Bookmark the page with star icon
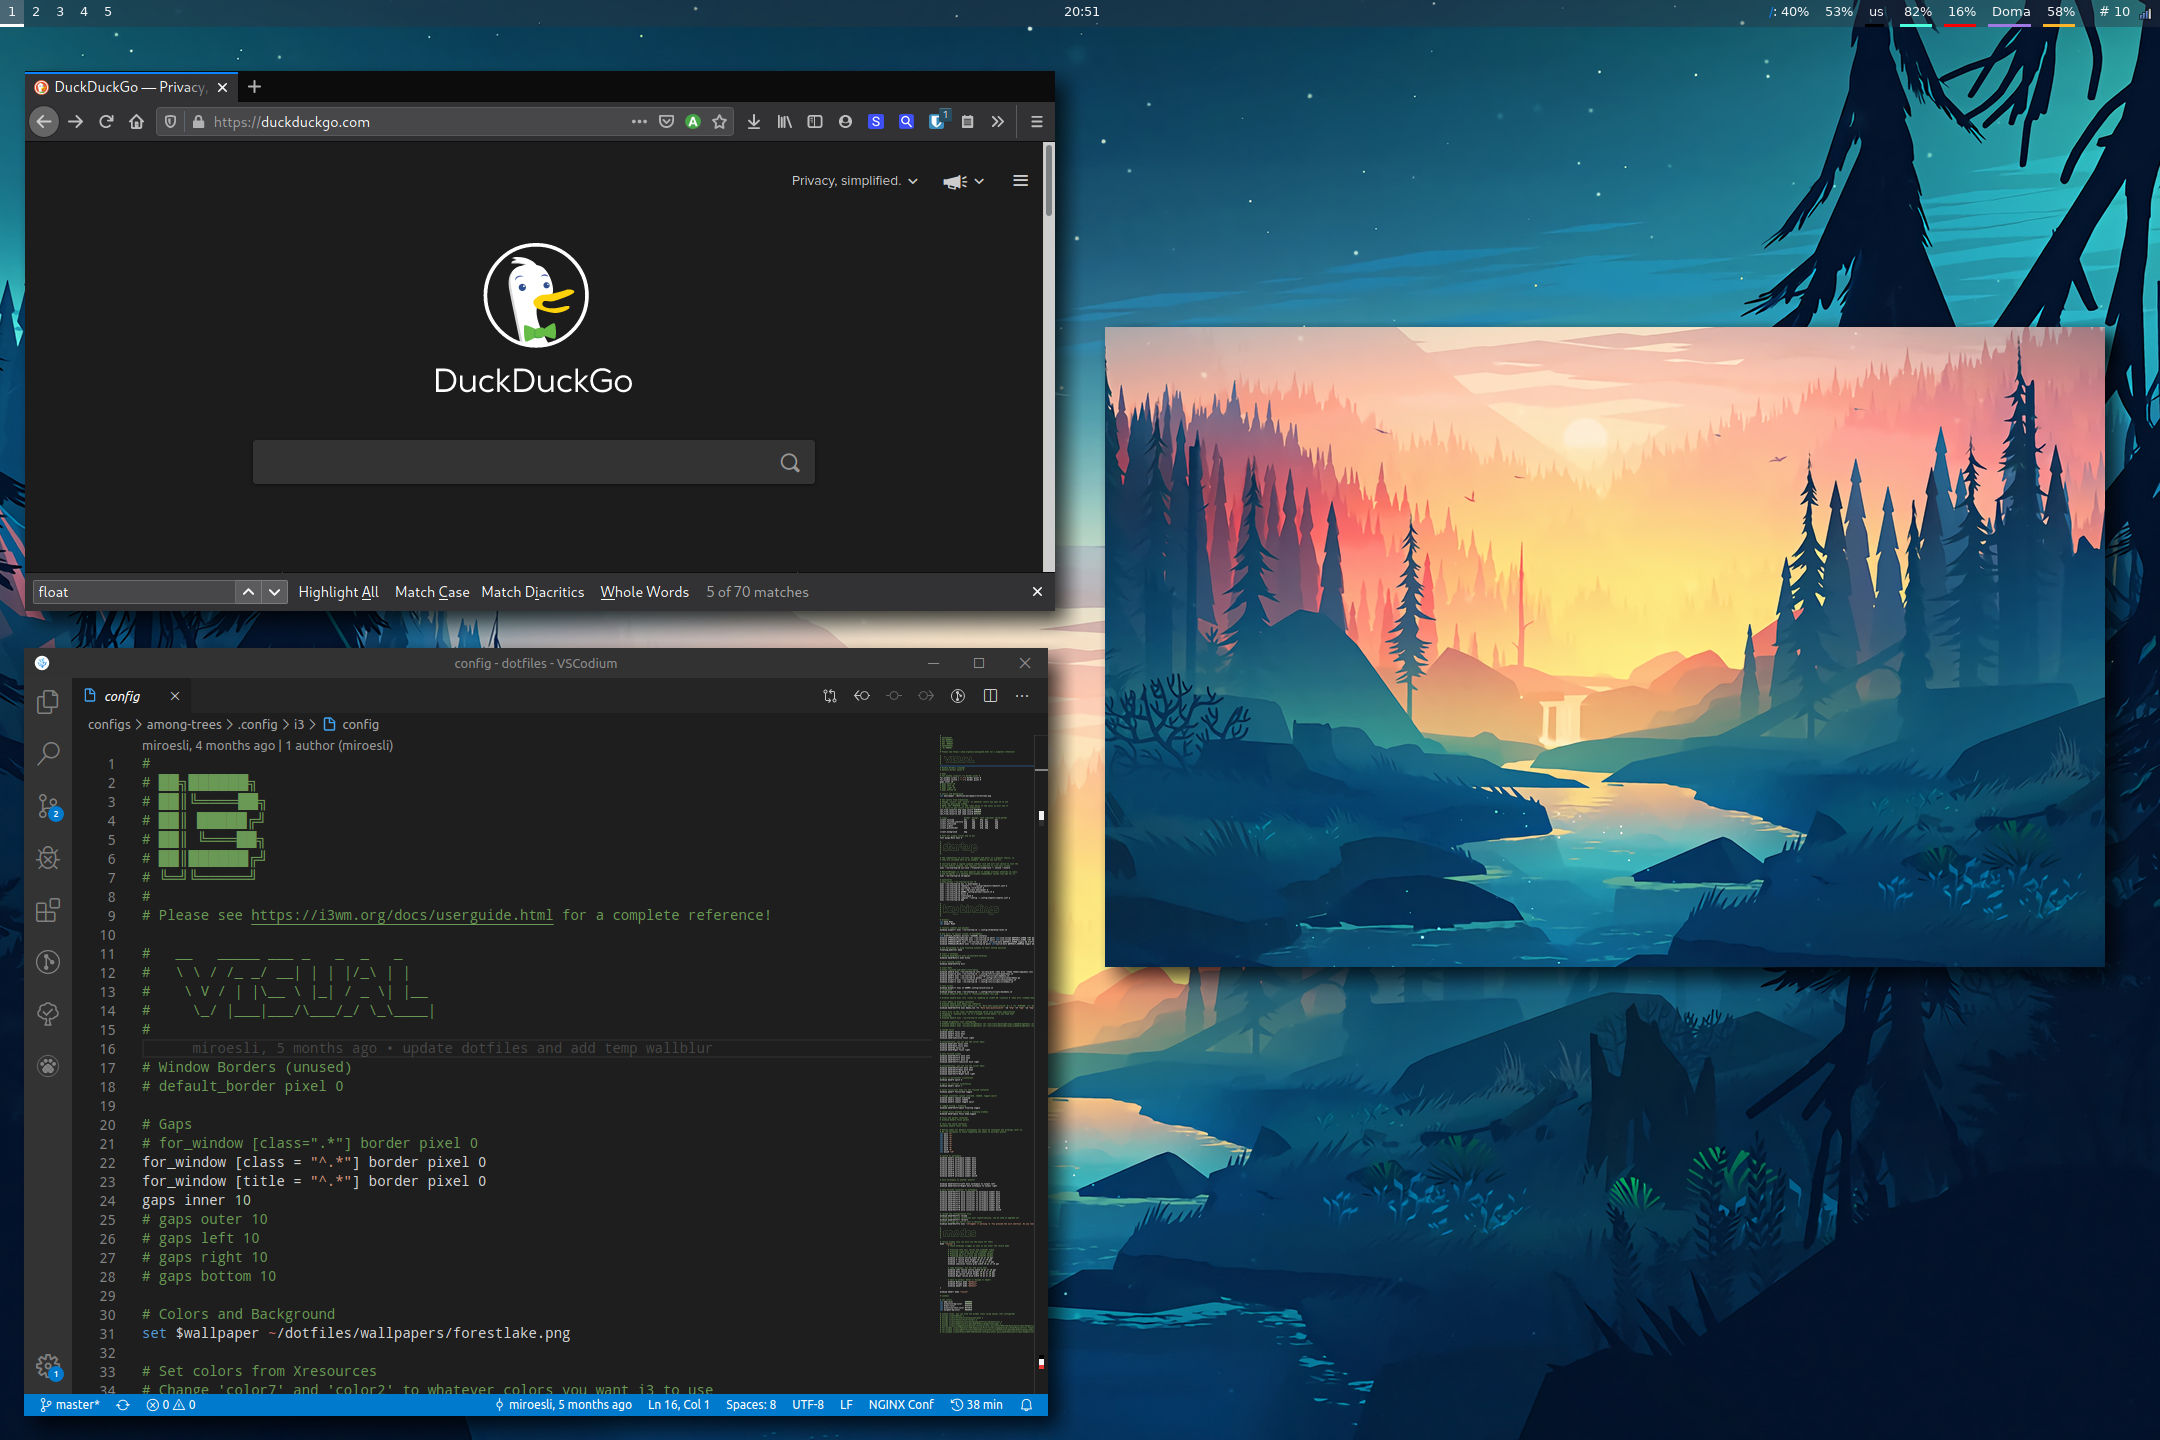The width and height of the screenshot is (2160, 1440). [719, 122]
